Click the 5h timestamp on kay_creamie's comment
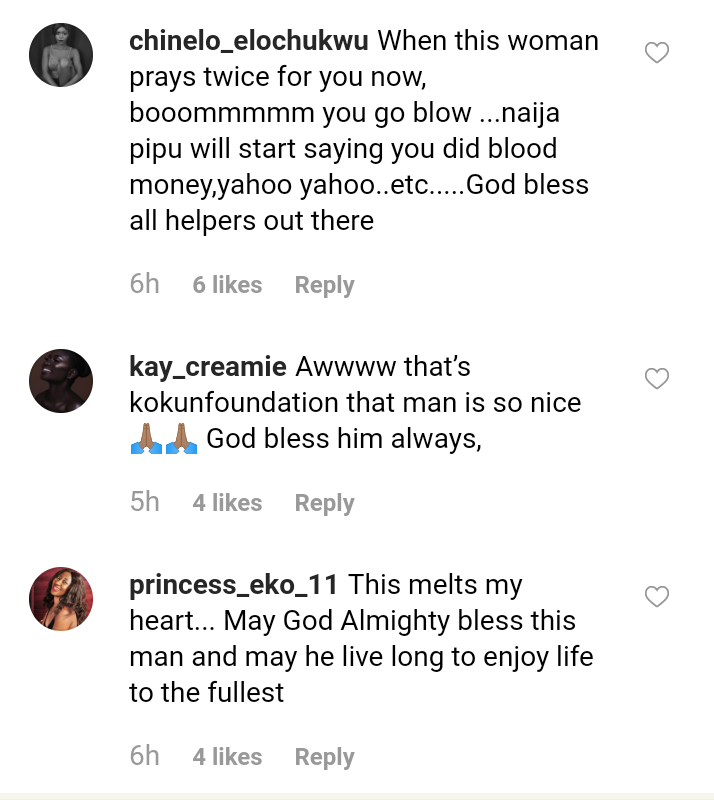714x800 pixels. (x=144, y=502)
